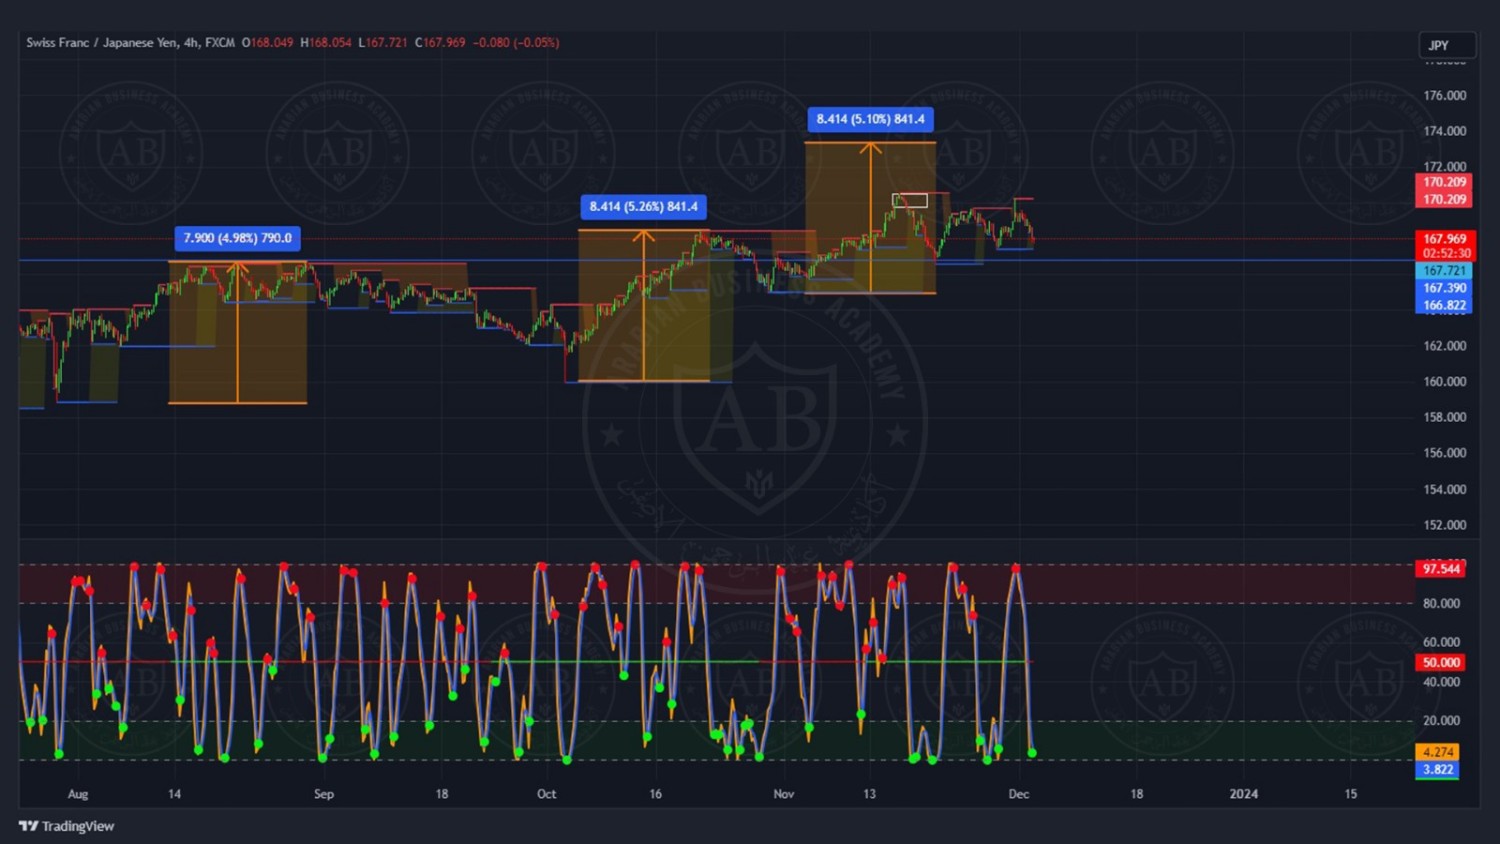Click the red 97.544 indicator value tag
Screen dimensions: 1500x844
click(x=1441, y=569)
